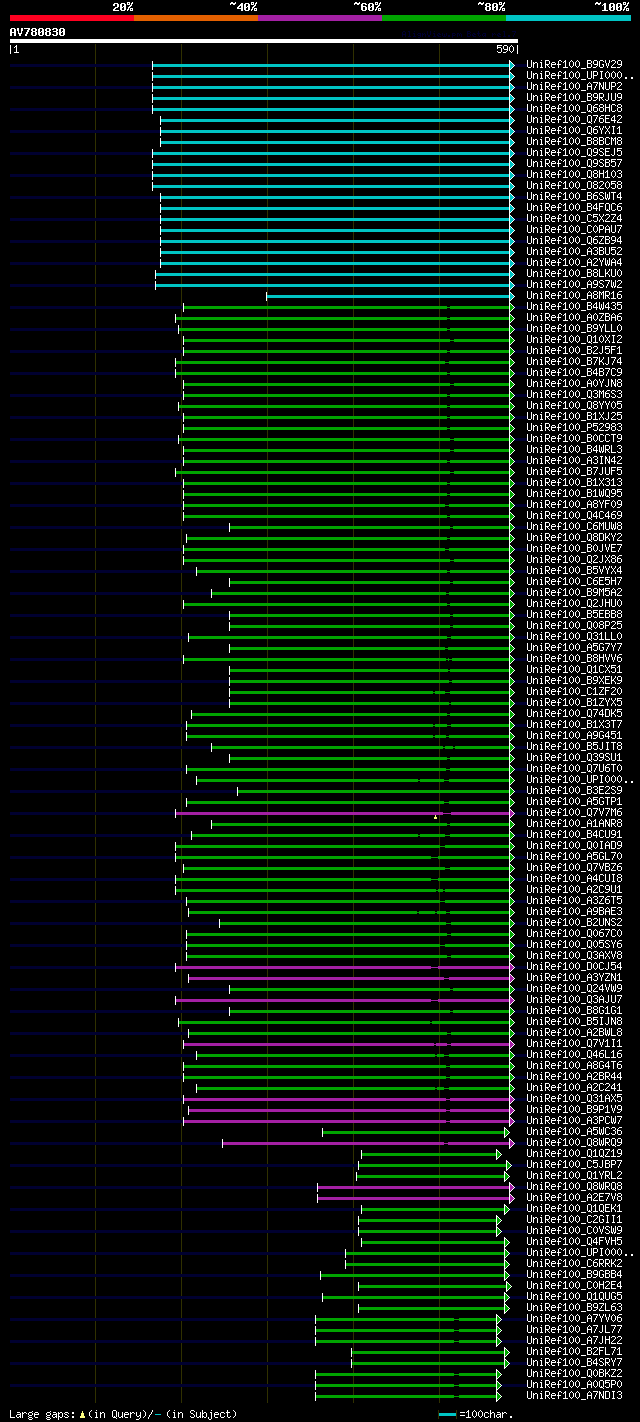Click the red 20% identity legend bar
640x1422 pixels.
click(x=72, y=17)
